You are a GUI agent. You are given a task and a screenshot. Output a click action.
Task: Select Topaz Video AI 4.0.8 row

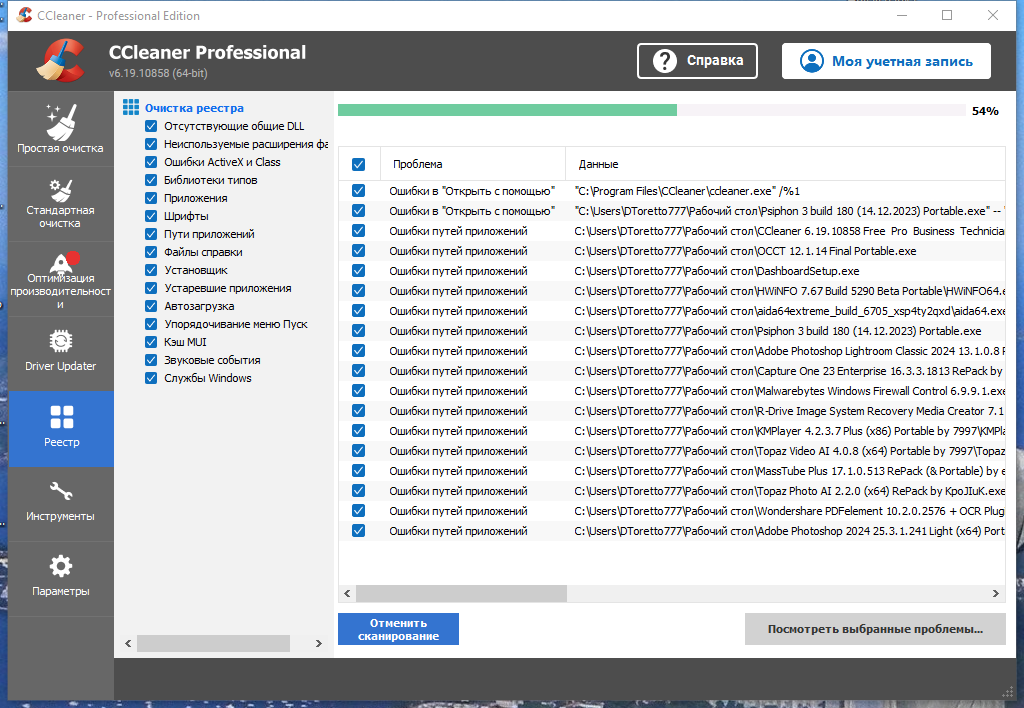click(x=672, y=451)
